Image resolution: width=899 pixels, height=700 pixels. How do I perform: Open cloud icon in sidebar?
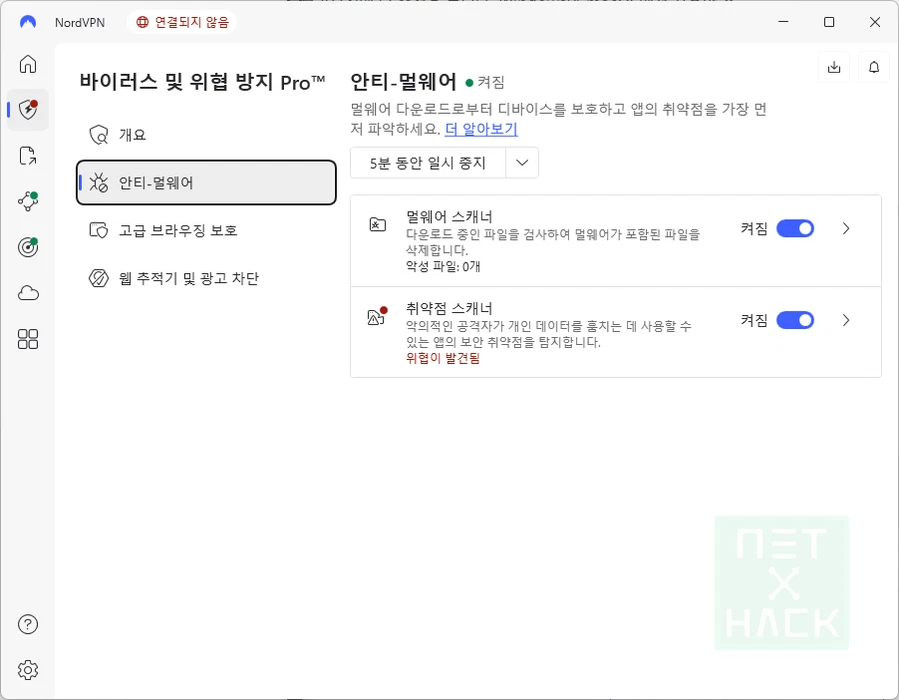[28, 293]
